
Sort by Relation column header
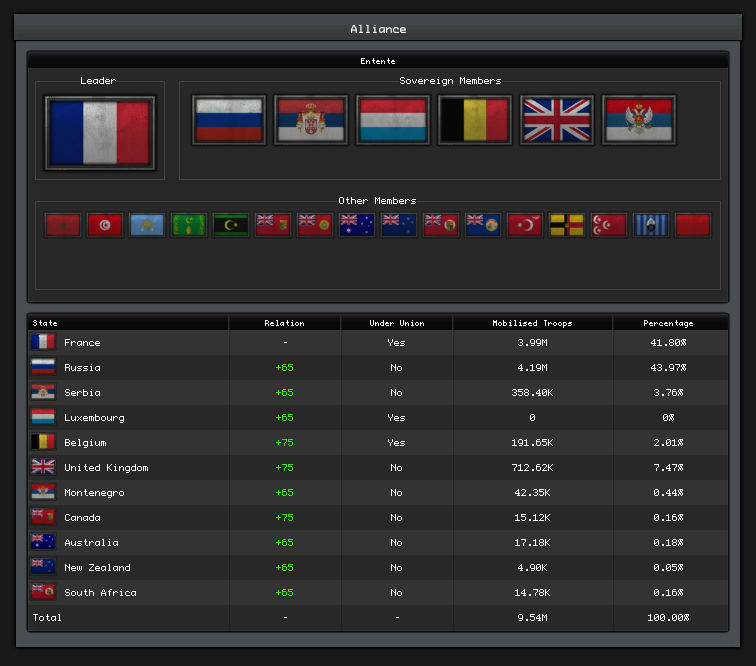284,323
